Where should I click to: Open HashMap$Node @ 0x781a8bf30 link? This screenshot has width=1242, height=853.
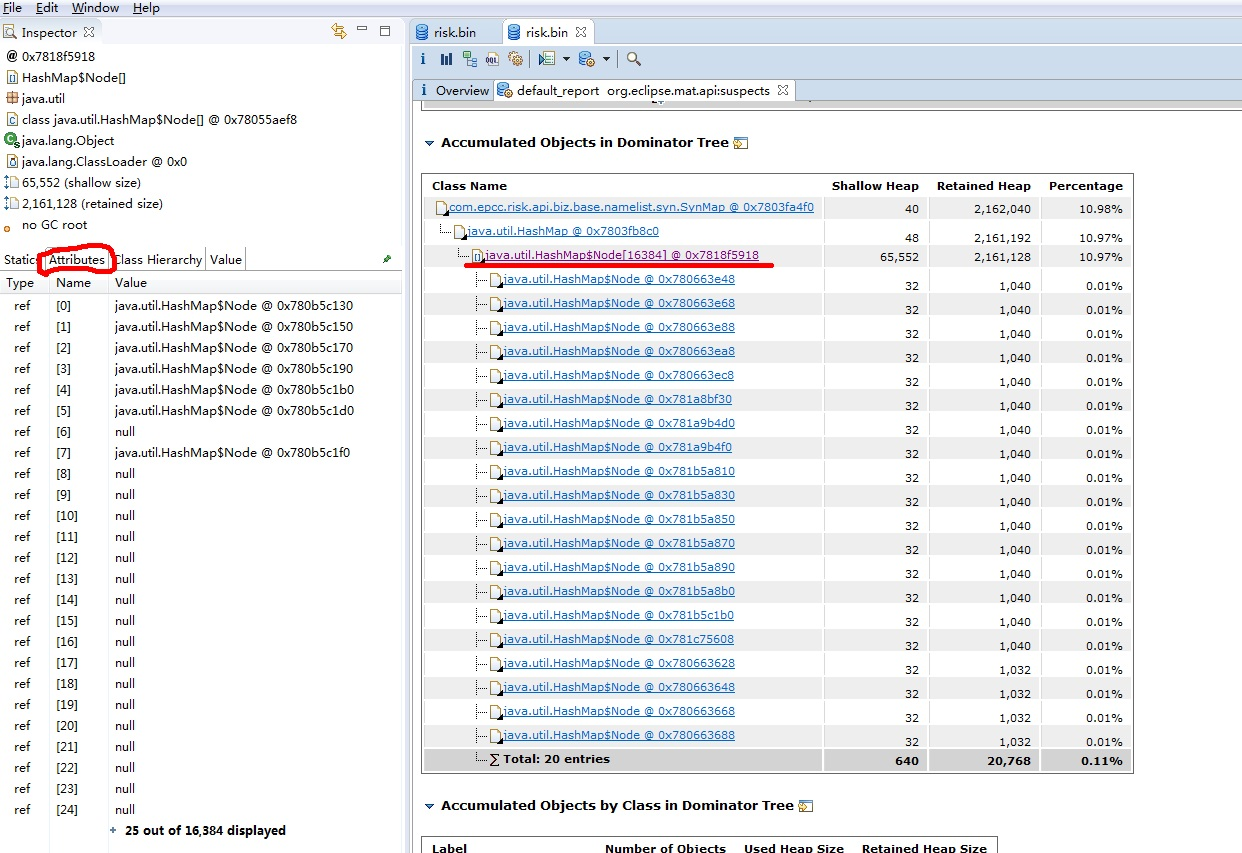pos(617,400)
